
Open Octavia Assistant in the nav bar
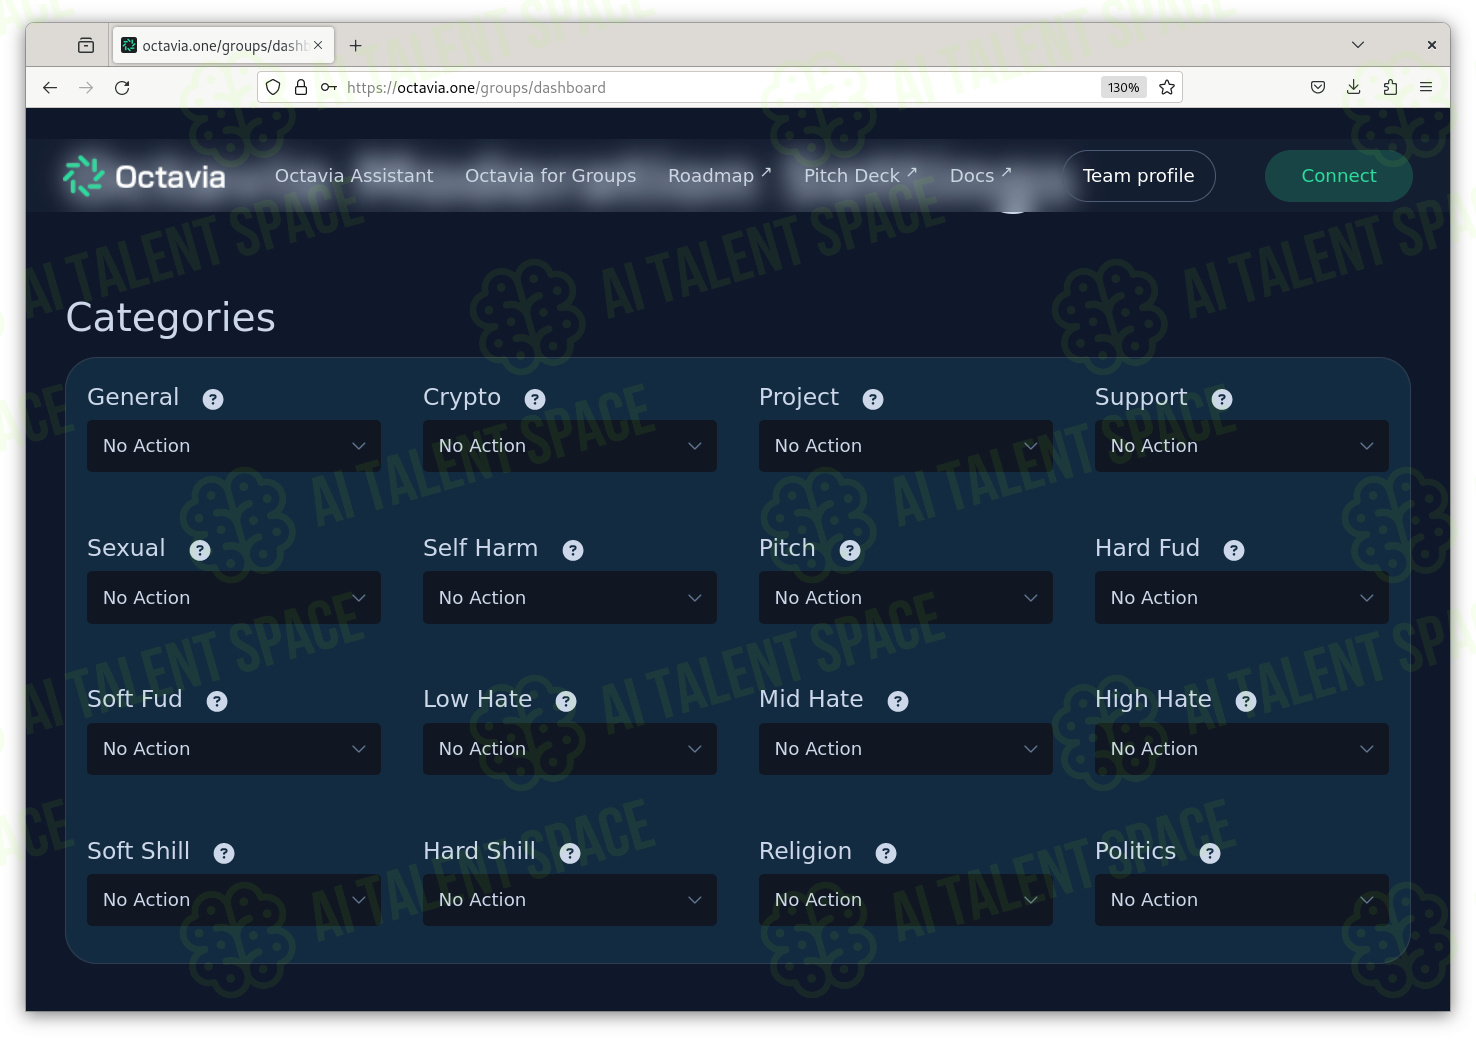pyautogui.click(x=354, y=176)
